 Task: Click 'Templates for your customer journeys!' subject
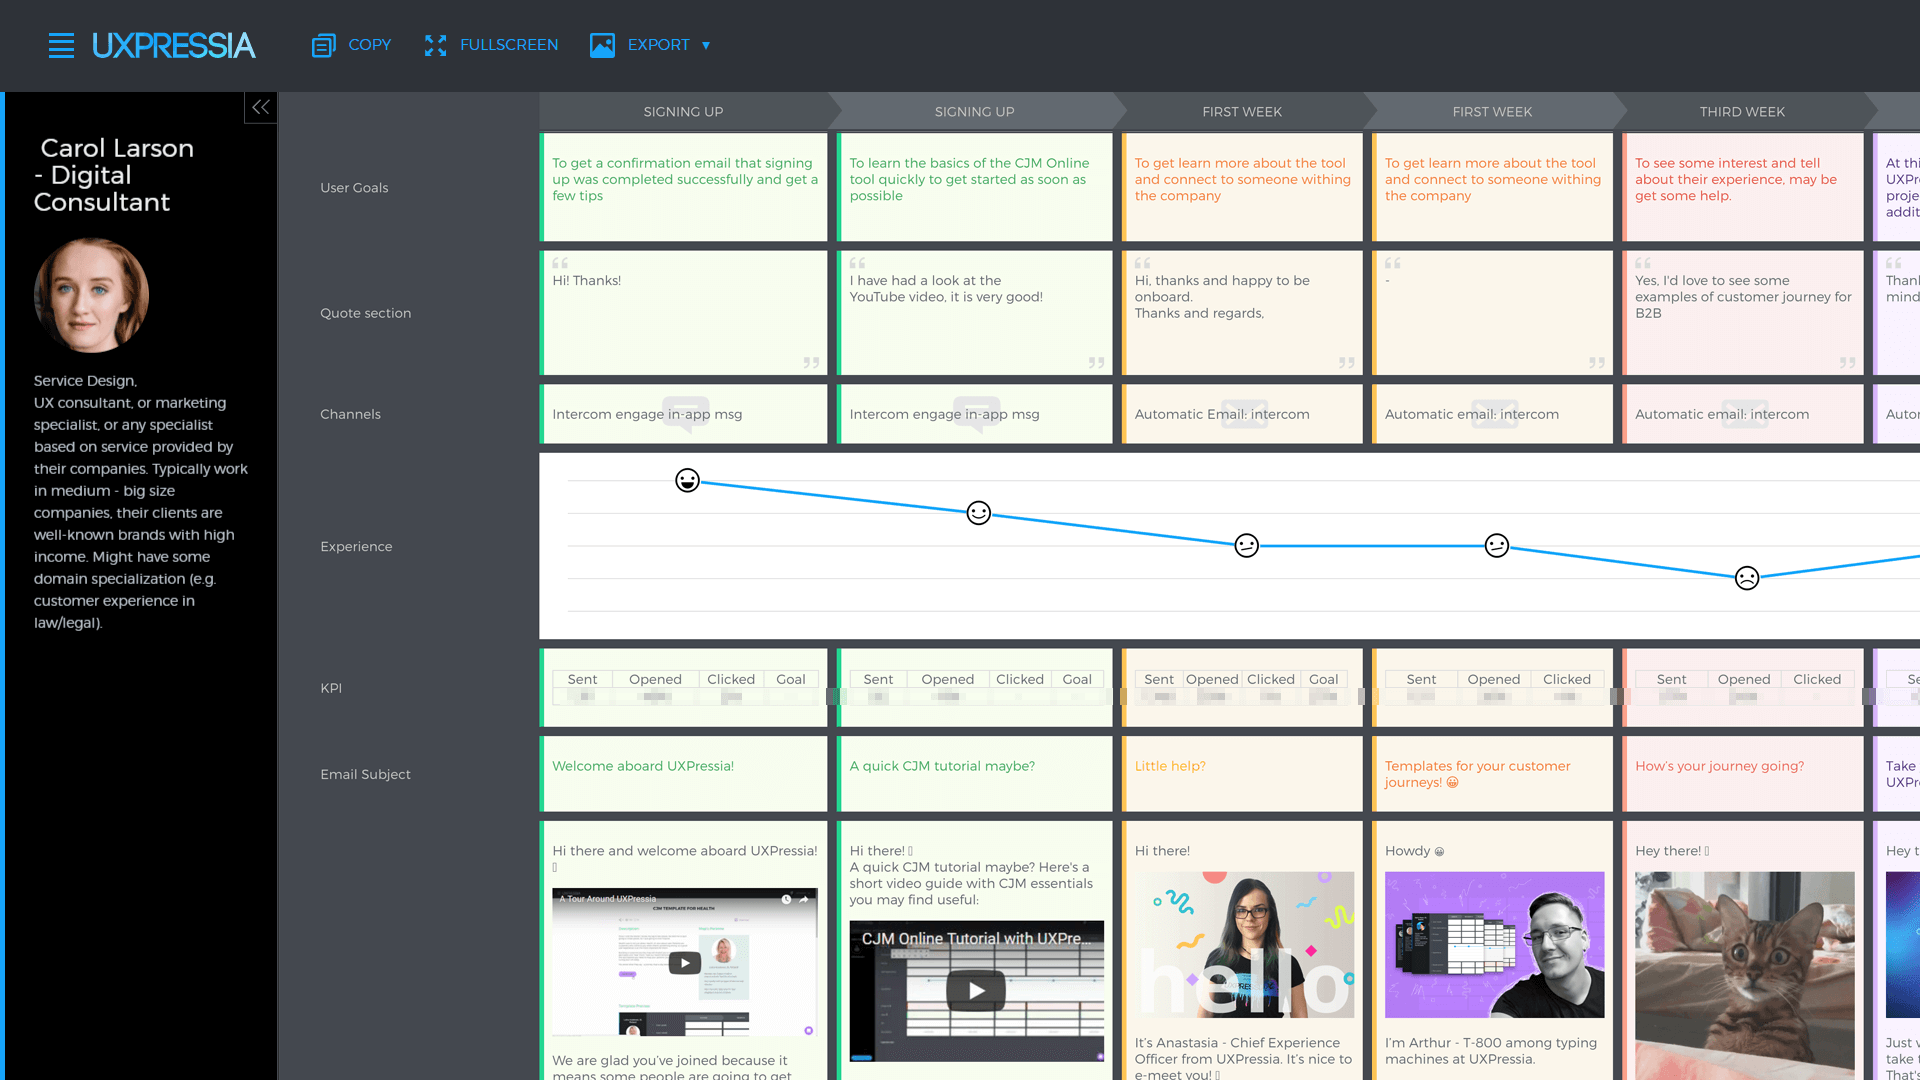point(1477,774)
